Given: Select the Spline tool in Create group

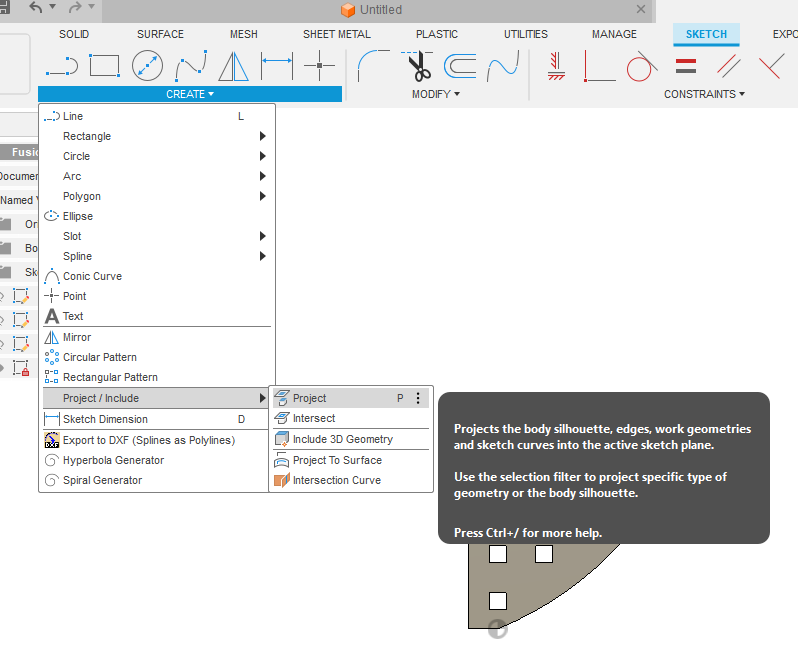Looking at the screenshot, I should tap(191, 66).
